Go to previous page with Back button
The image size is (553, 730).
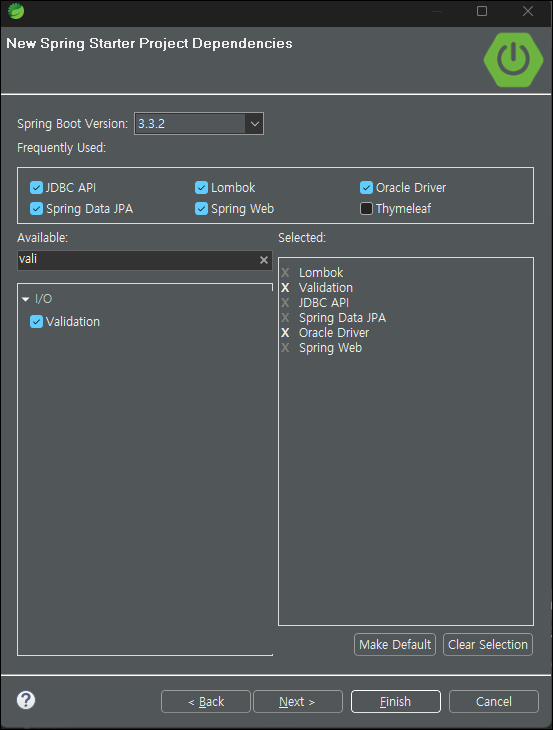pyautogui.click(x=206, y=702)
